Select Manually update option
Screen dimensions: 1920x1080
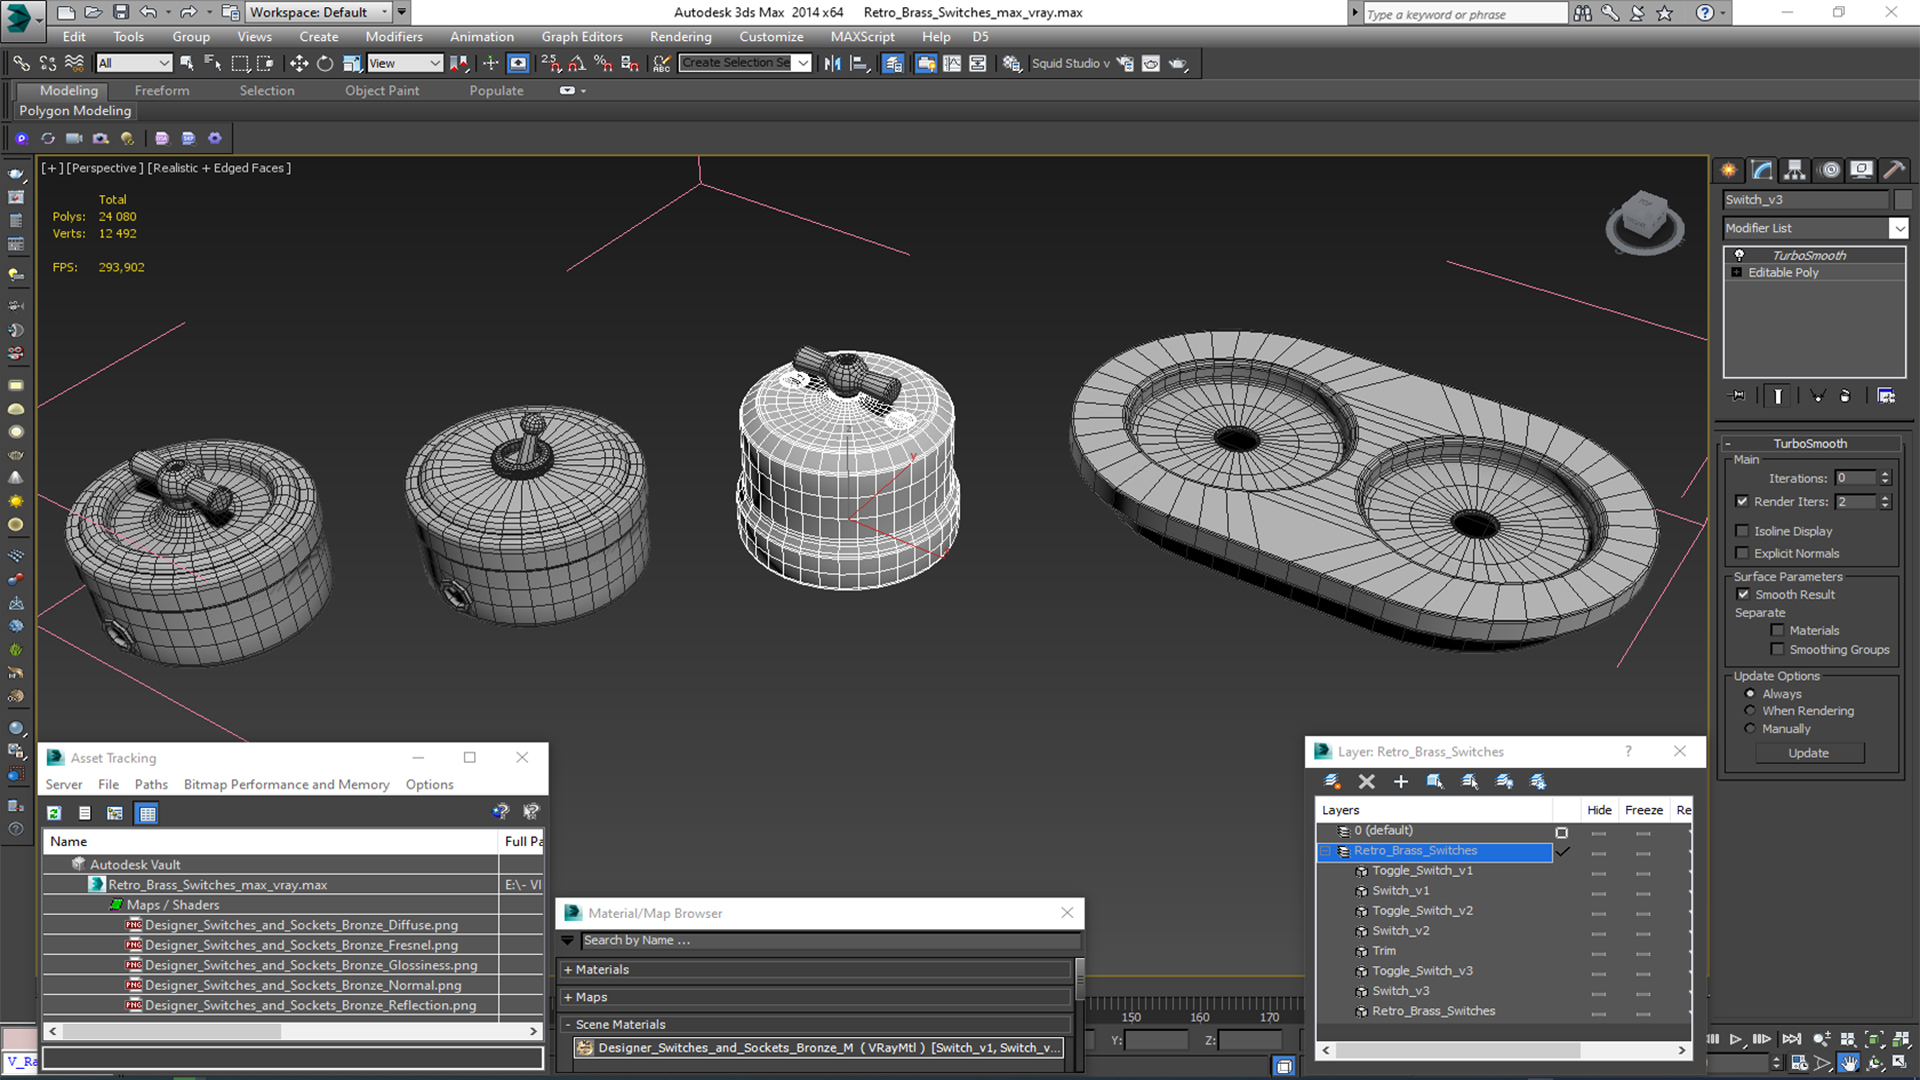[1750, 728]
